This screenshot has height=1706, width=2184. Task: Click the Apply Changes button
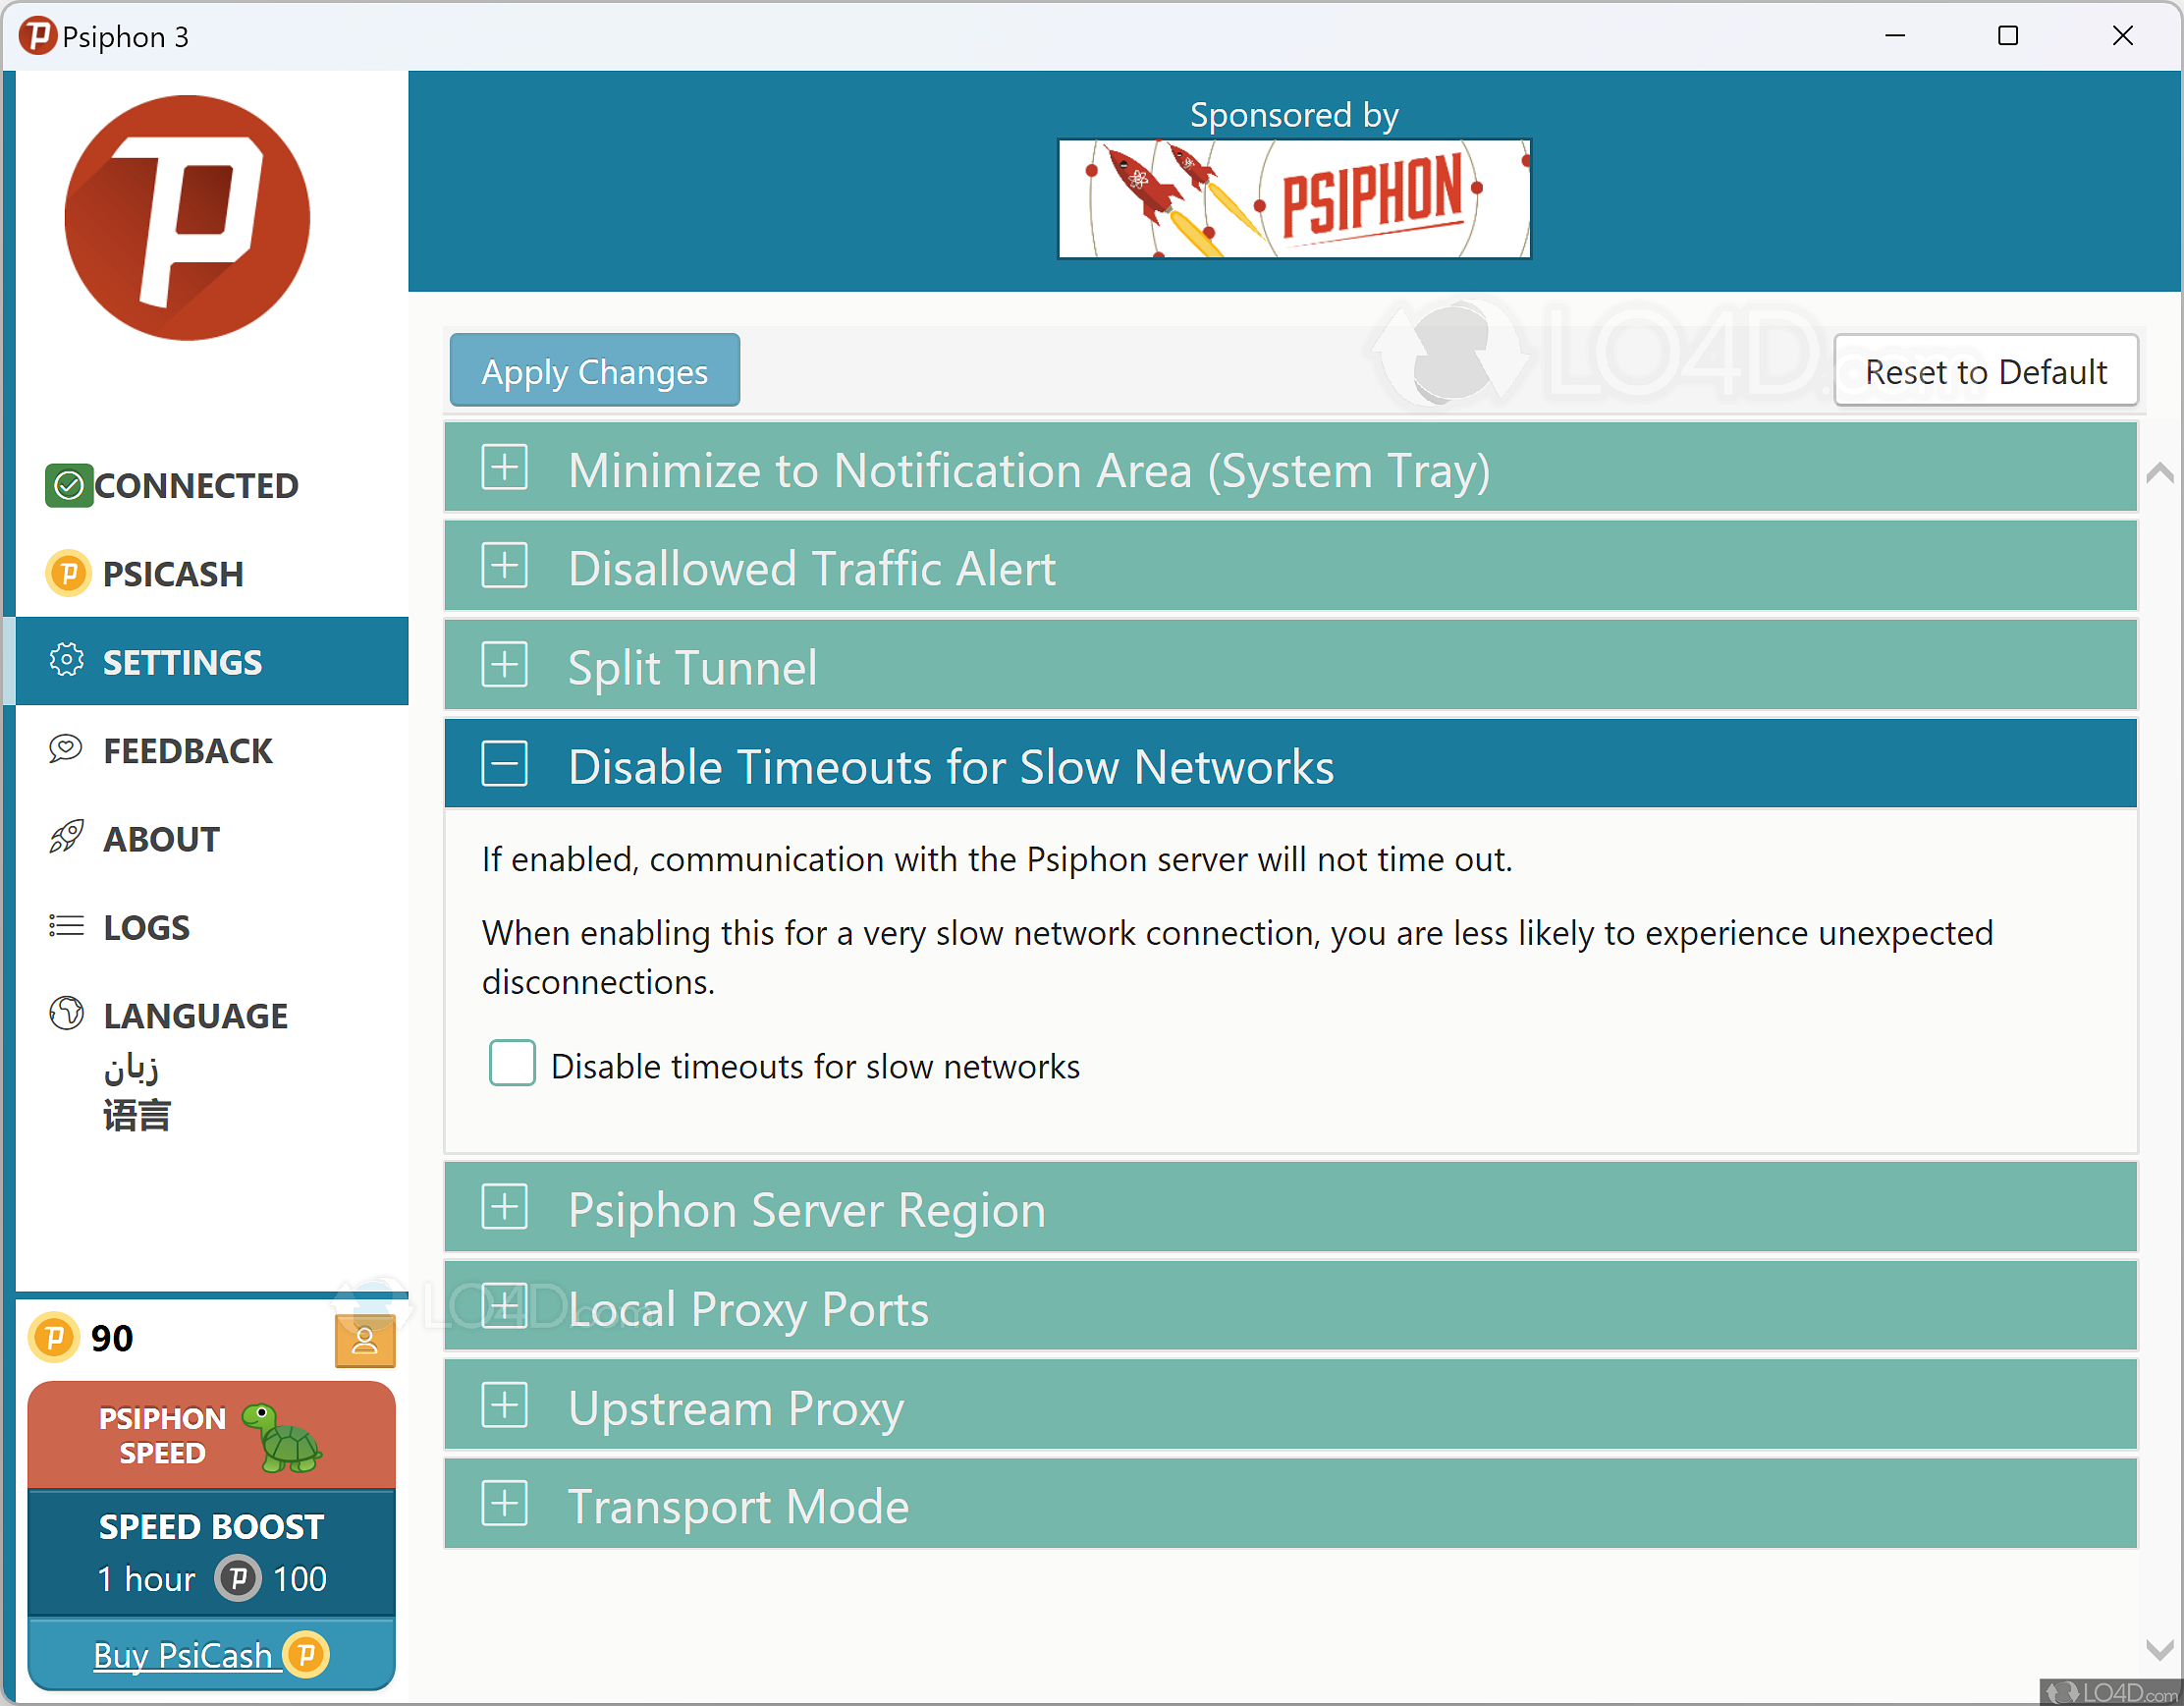point(594,371)
